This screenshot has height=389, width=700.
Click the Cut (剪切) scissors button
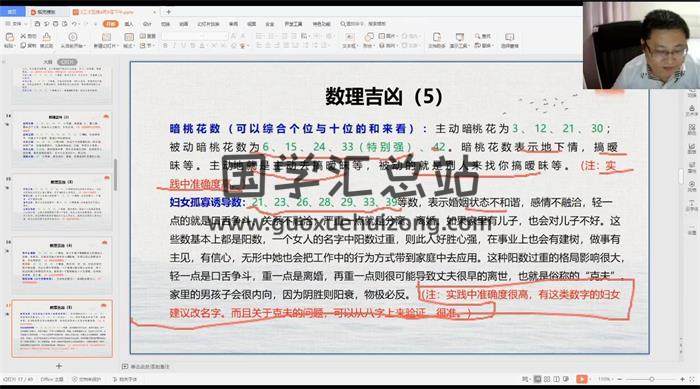tap(28, 36)
